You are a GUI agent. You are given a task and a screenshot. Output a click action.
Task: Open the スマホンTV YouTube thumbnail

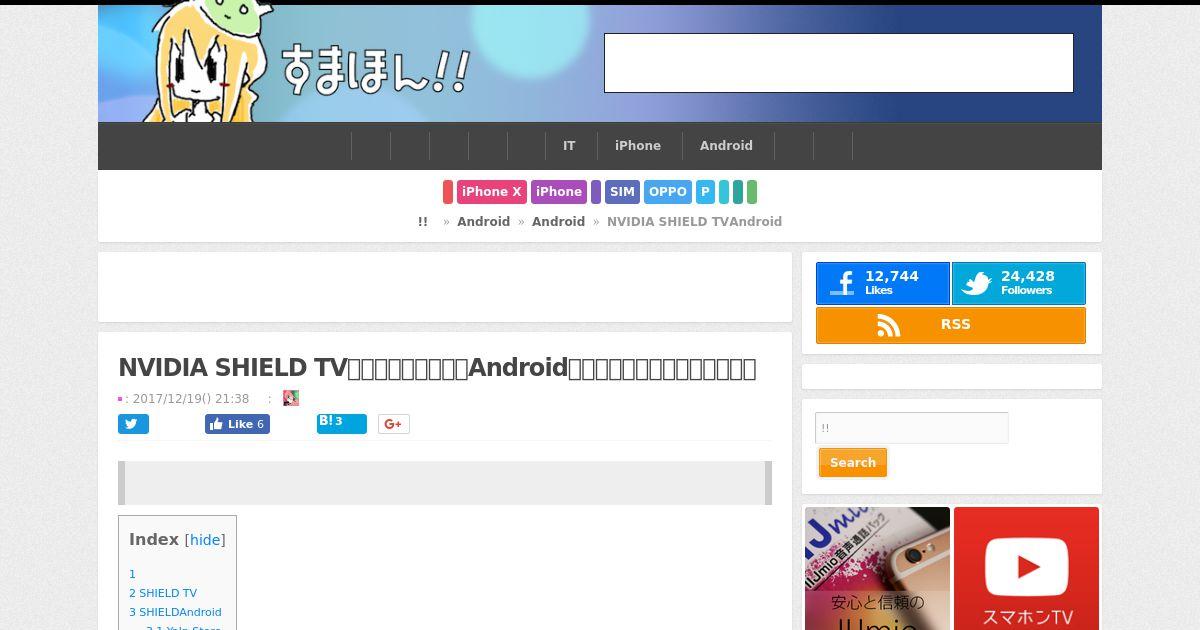(1026, 568)
